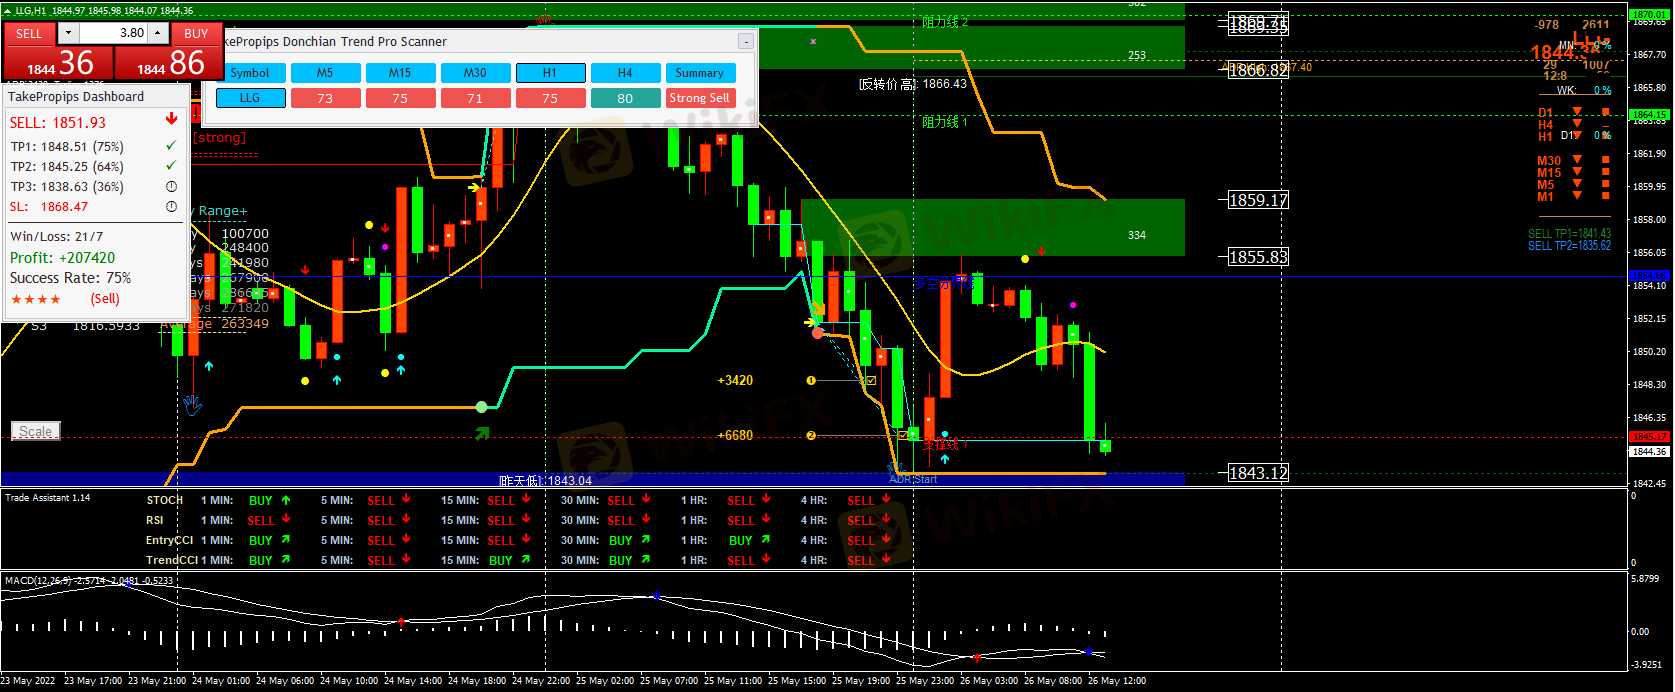The width and height of the screenshot is (1675, 692).
Task: Click the green checkmark next to TP2
Action: point(171,166)
